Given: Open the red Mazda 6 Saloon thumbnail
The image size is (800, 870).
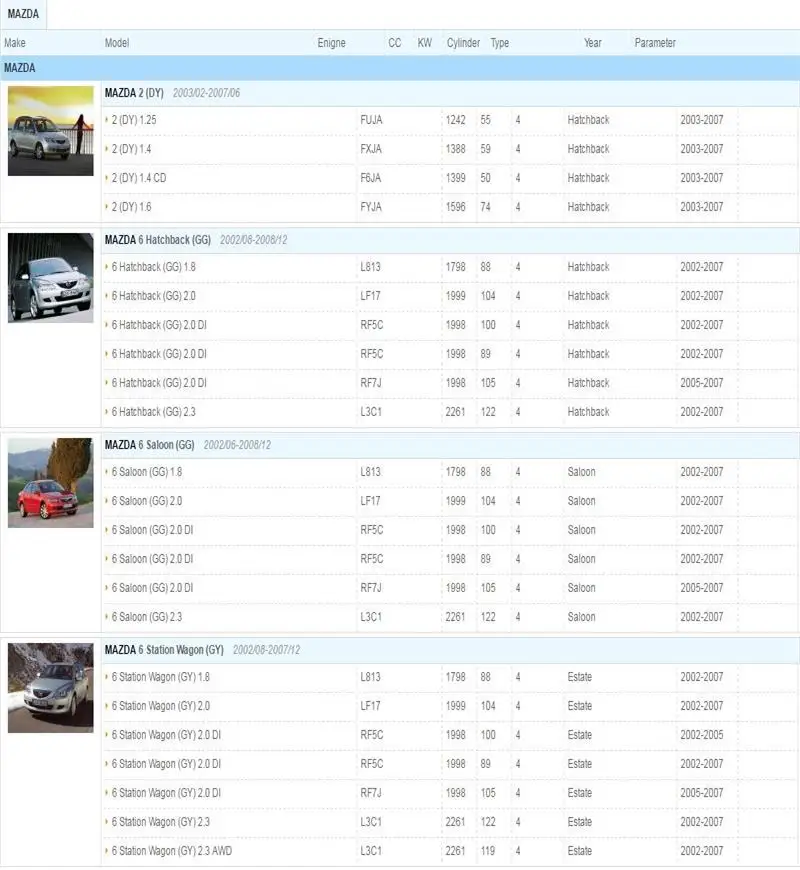Looking at the screenshot, I should (50, 483).
